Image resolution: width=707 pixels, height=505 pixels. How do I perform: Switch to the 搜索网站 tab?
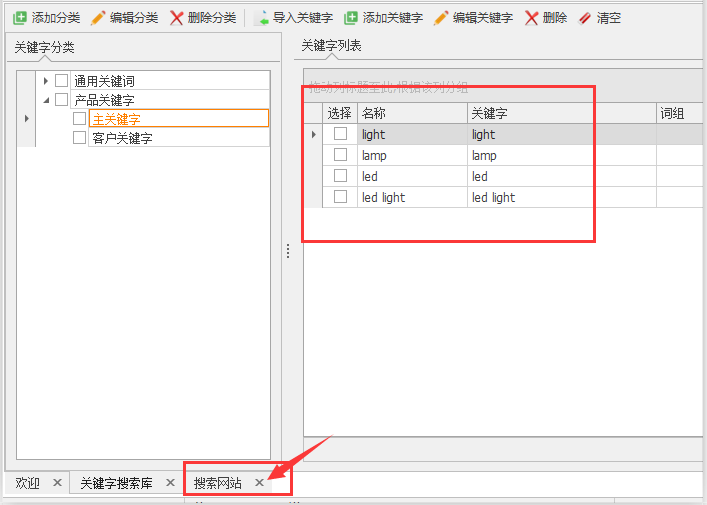pos(218,483)
